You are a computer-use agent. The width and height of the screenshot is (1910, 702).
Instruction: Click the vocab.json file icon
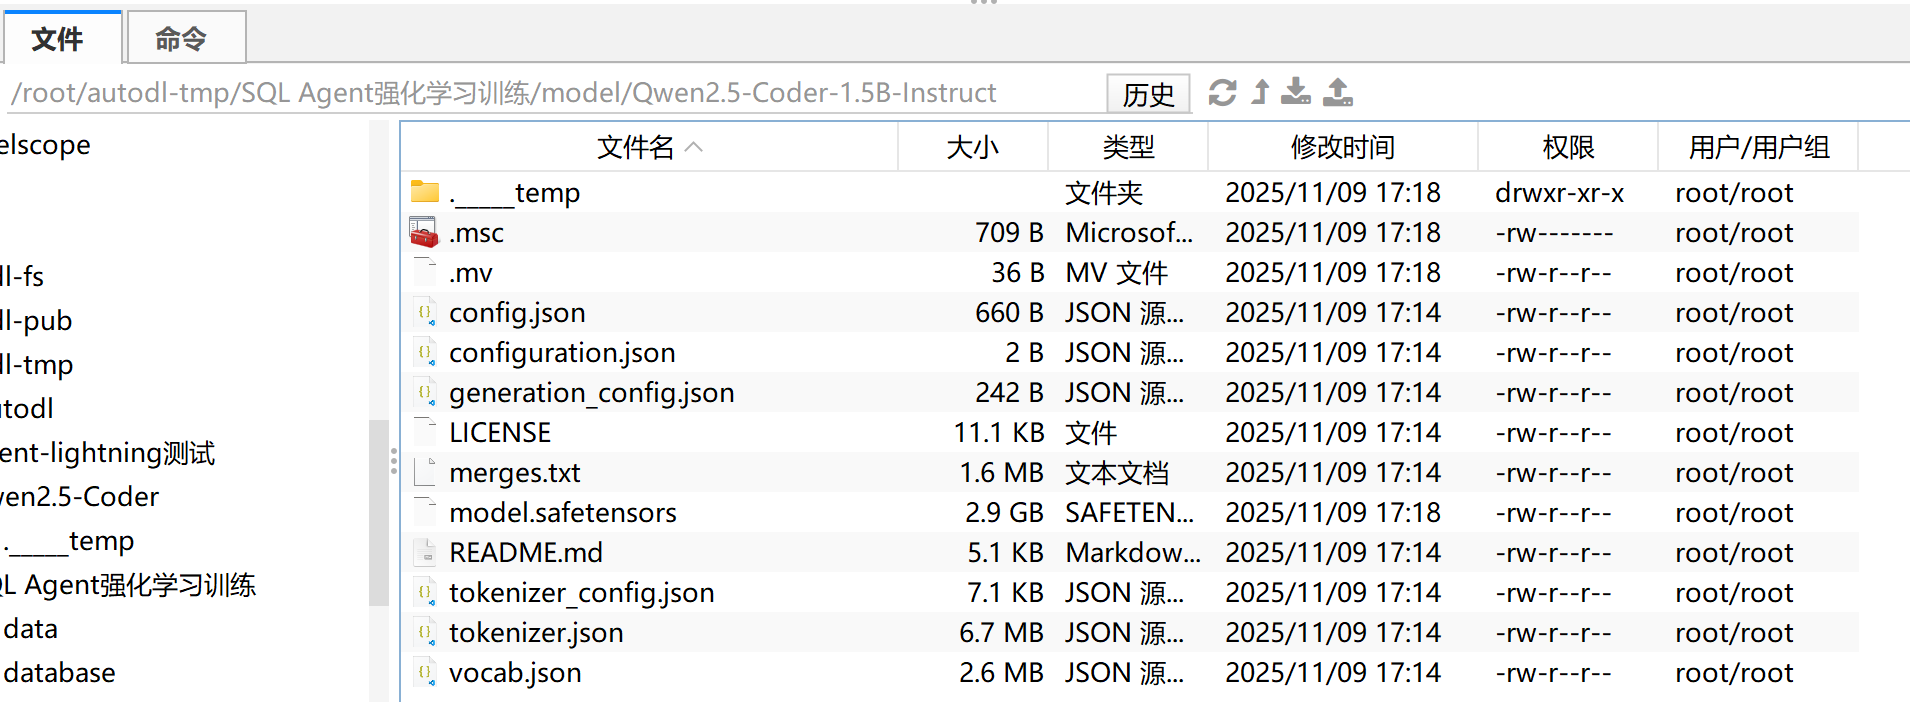pyautogui.click(x=426, y=672)
